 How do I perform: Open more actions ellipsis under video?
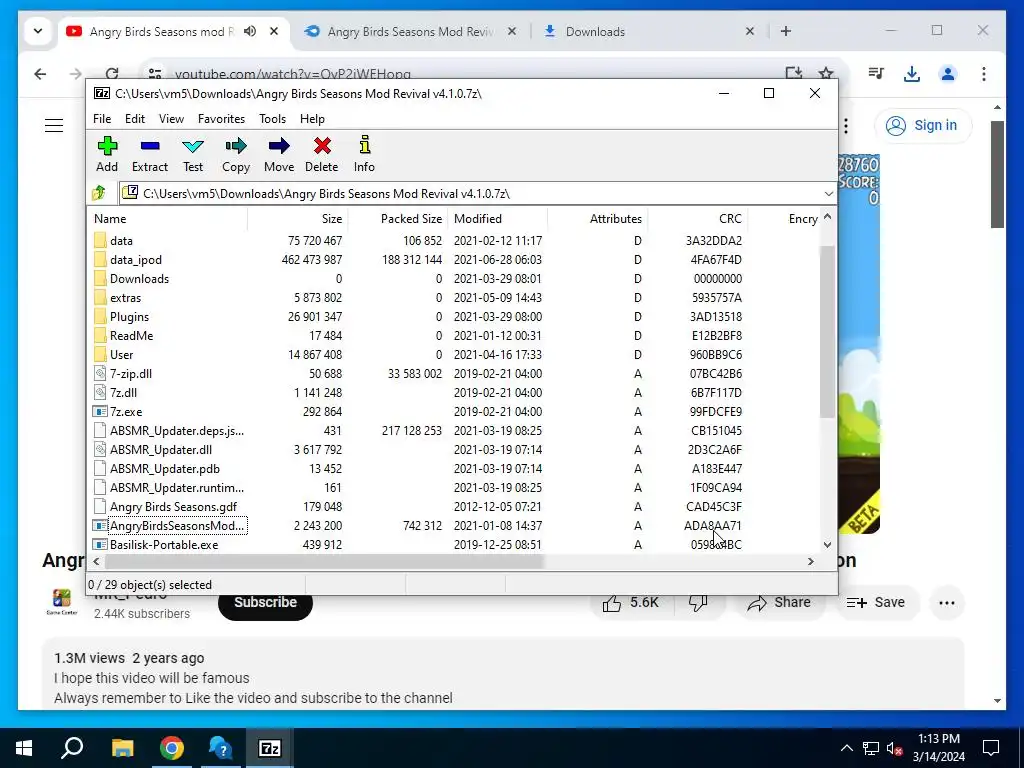[x=947, y=603]
